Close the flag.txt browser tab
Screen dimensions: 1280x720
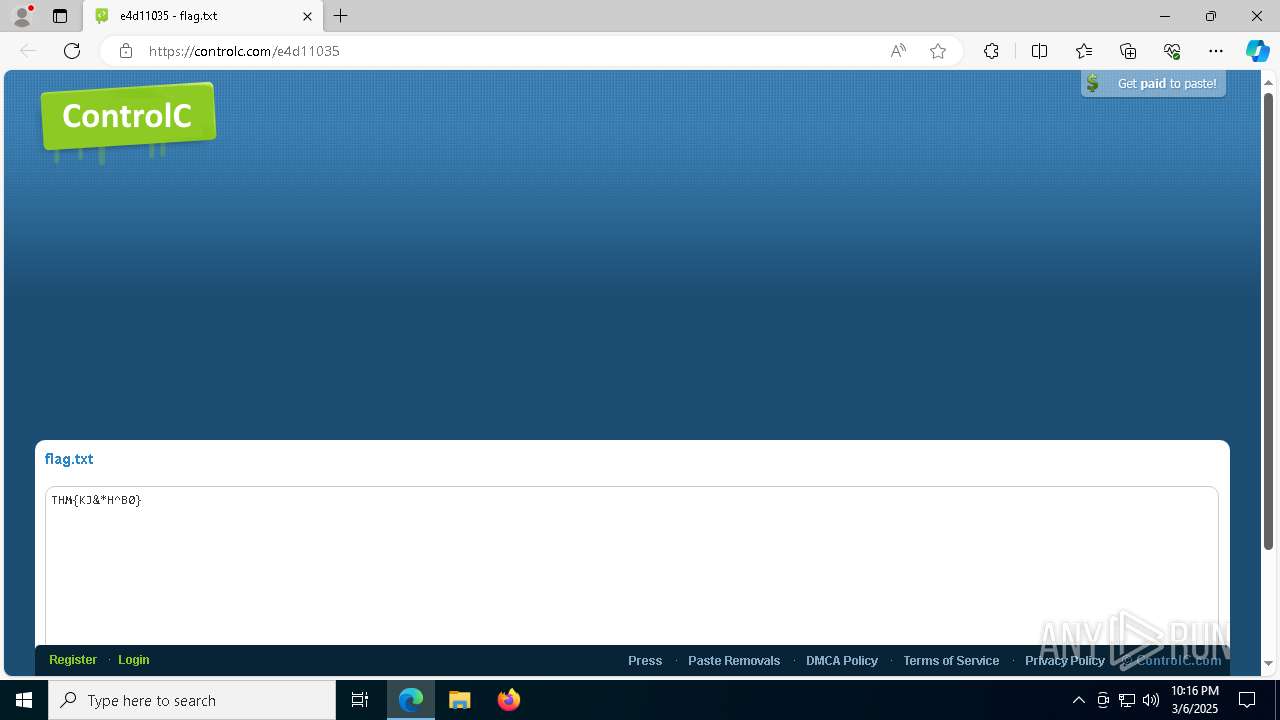coord(307,16)
